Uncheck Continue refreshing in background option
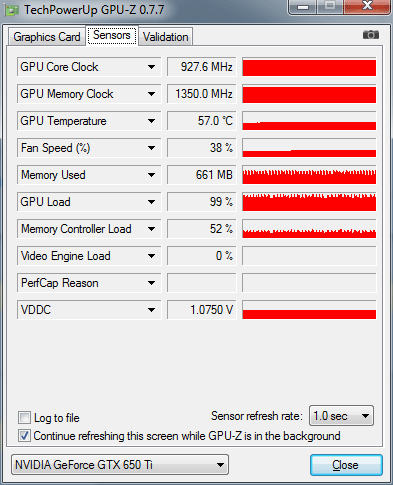 [24, 436]
